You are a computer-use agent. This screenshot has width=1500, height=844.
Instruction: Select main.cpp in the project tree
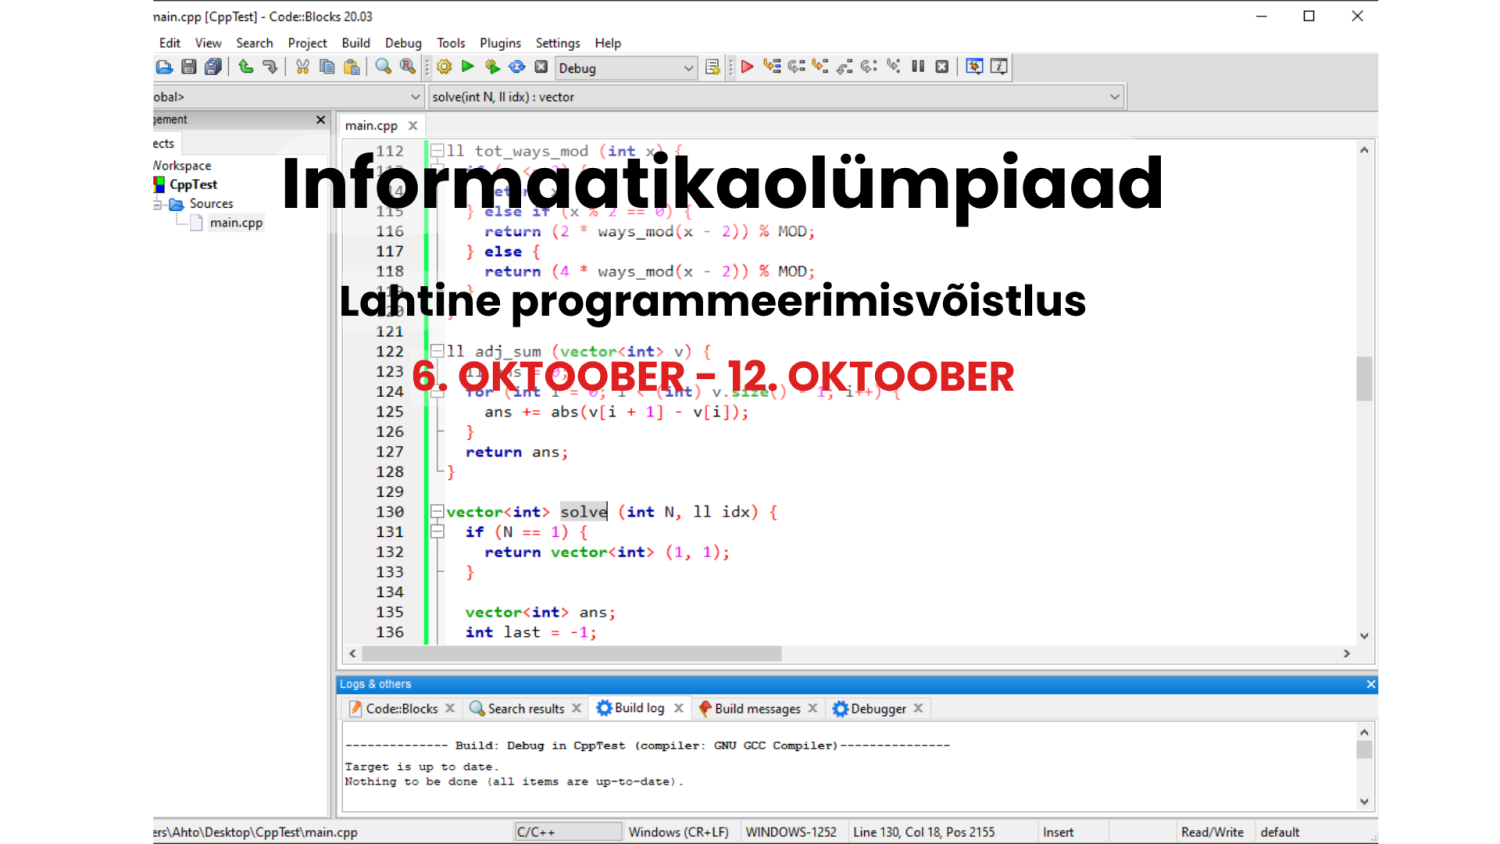236,223
